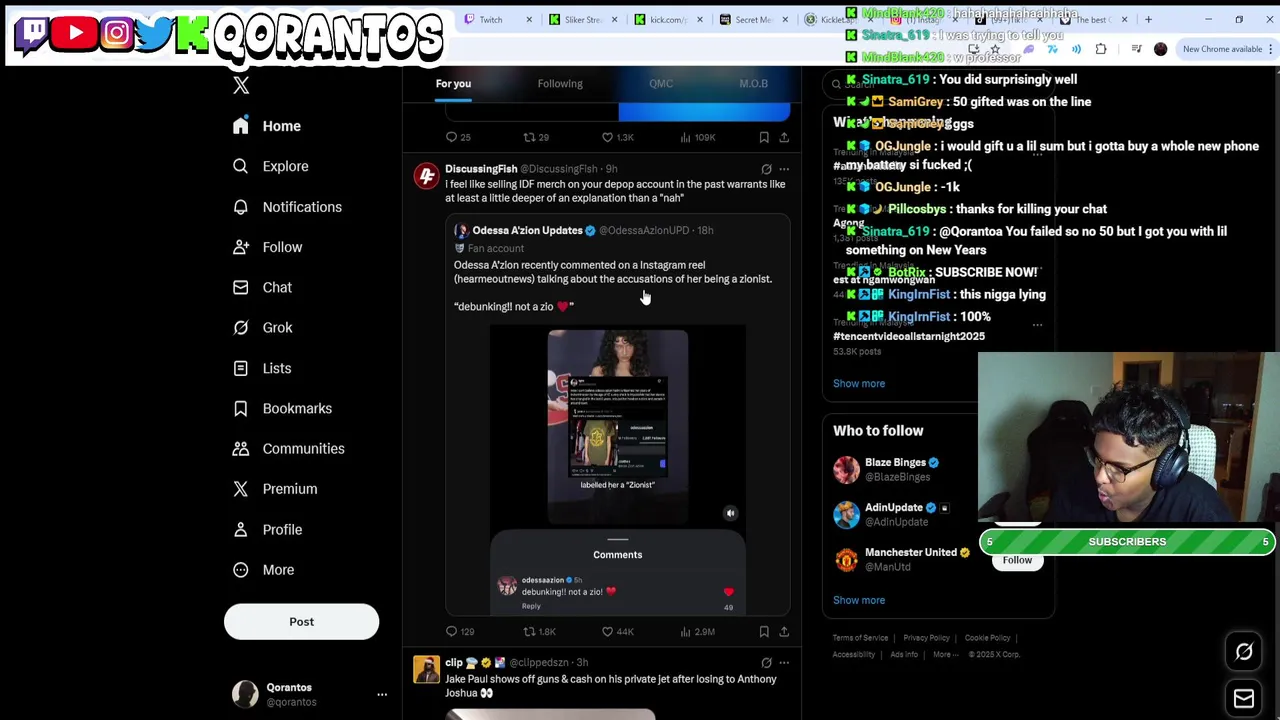Open AdinUpdate suggested profile

[x=893, y=508]
